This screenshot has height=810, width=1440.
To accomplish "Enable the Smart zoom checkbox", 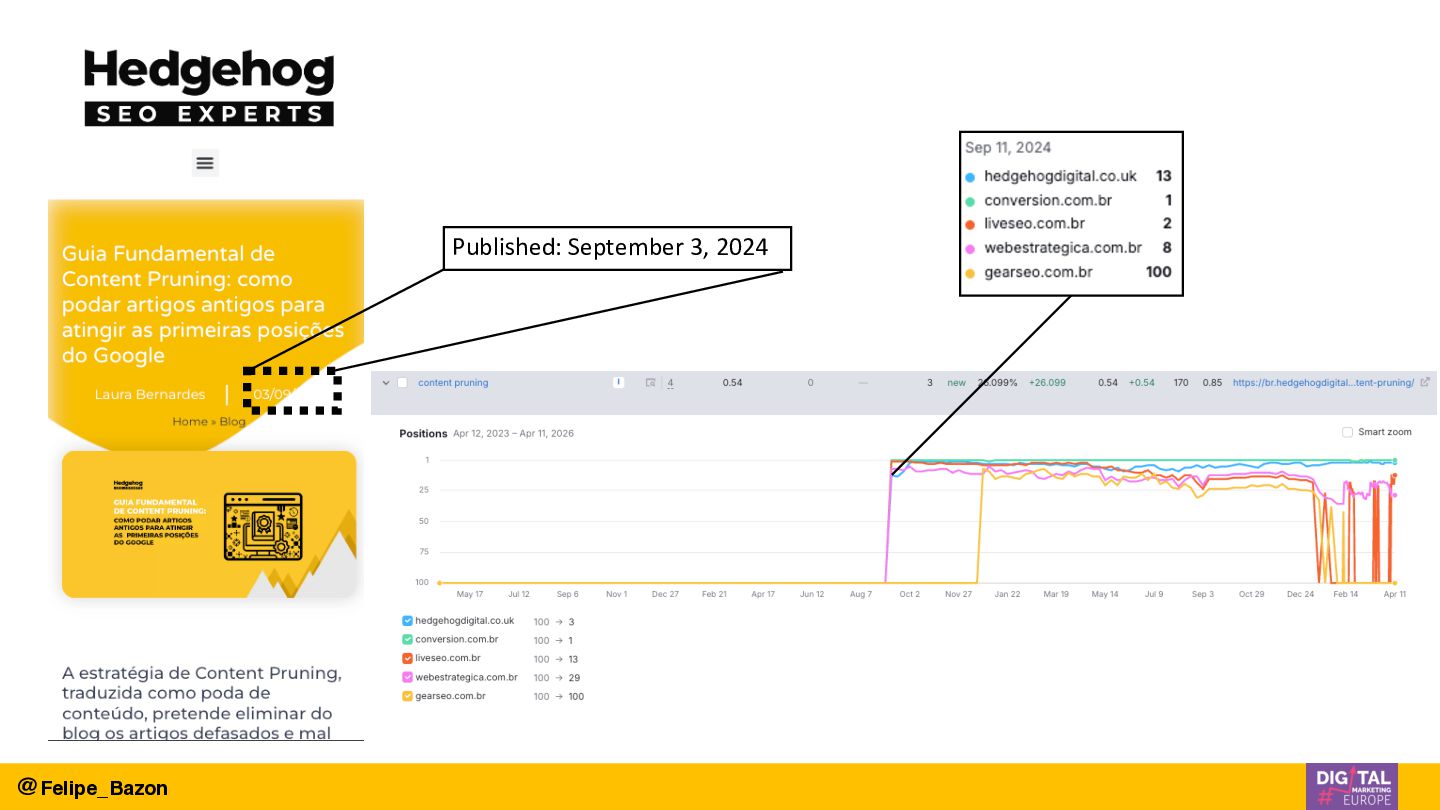I will click(1347, 432).
